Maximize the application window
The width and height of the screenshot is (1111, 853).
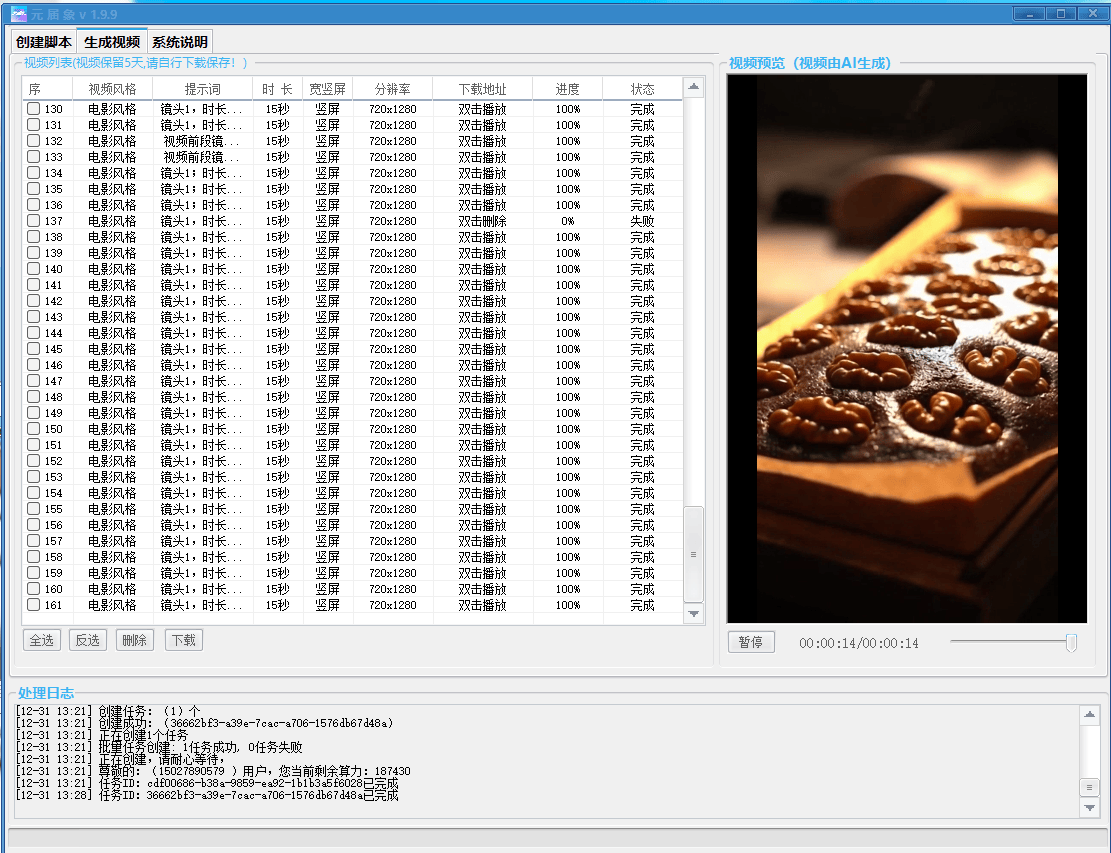pos(1060,13)
